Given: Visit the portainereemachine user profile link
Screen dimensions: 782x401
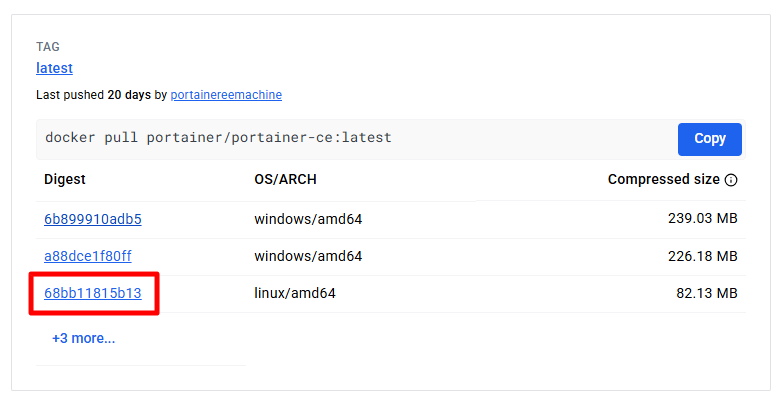Looking at the screenshot, I should pos(226,95).
